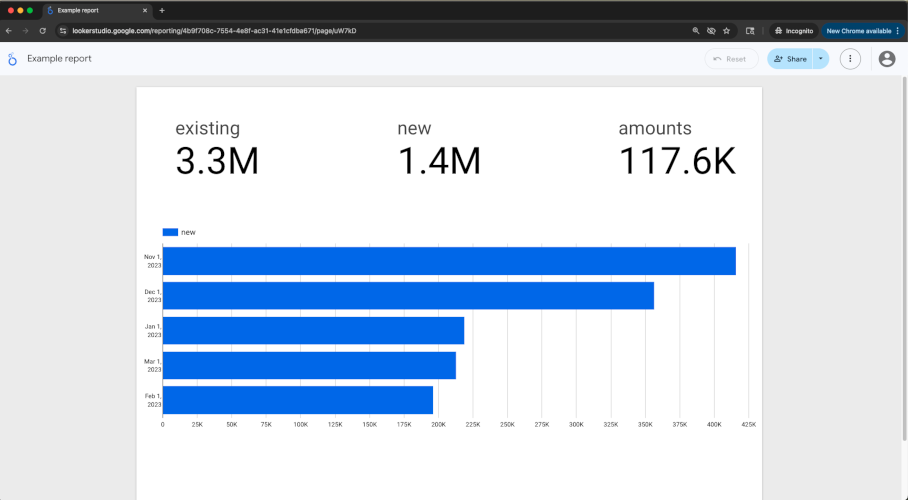Go back using the browser back arrow
This screenshot has height=500, width=908.
click(9, 31)
